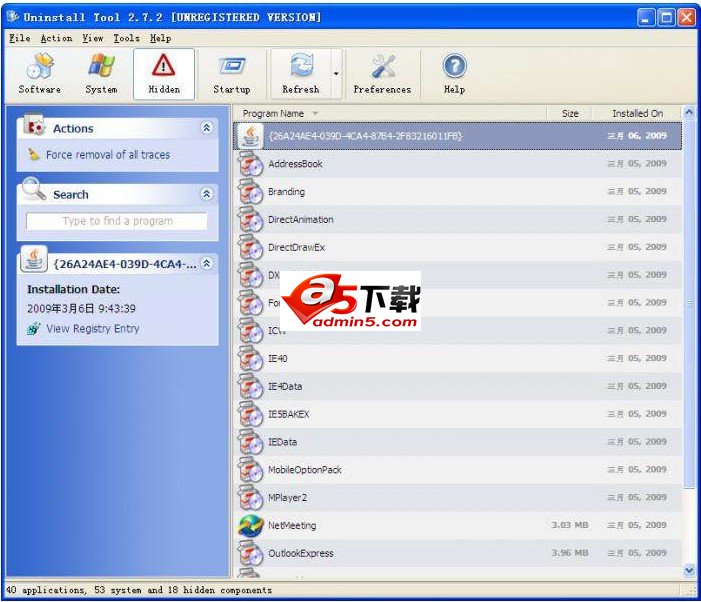Viewport: 701px width, 602px height.
Task: Select the Hidden components toolbar button
Action: 164,74
